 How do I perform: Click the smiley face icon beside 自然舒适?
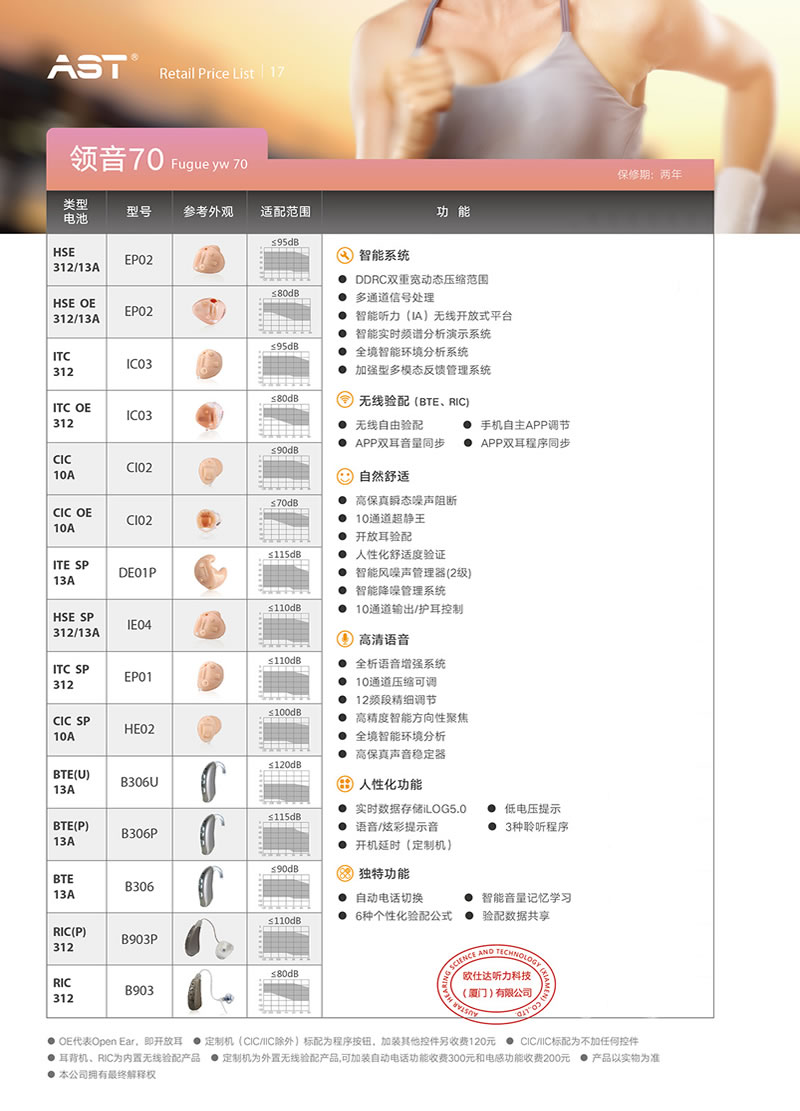tap(345, 476)
